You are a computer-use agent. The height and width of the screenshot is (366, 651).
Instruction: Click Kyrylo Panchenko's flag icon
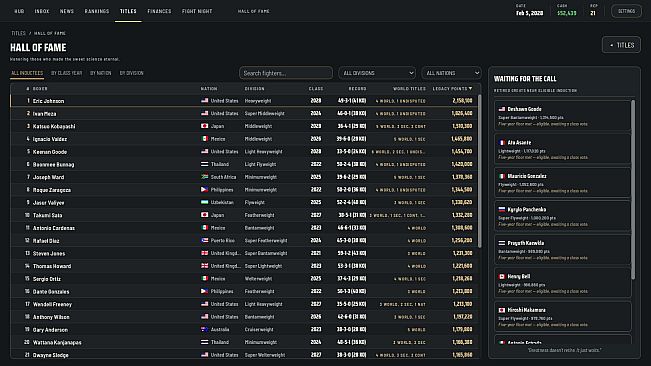[502, 210]
